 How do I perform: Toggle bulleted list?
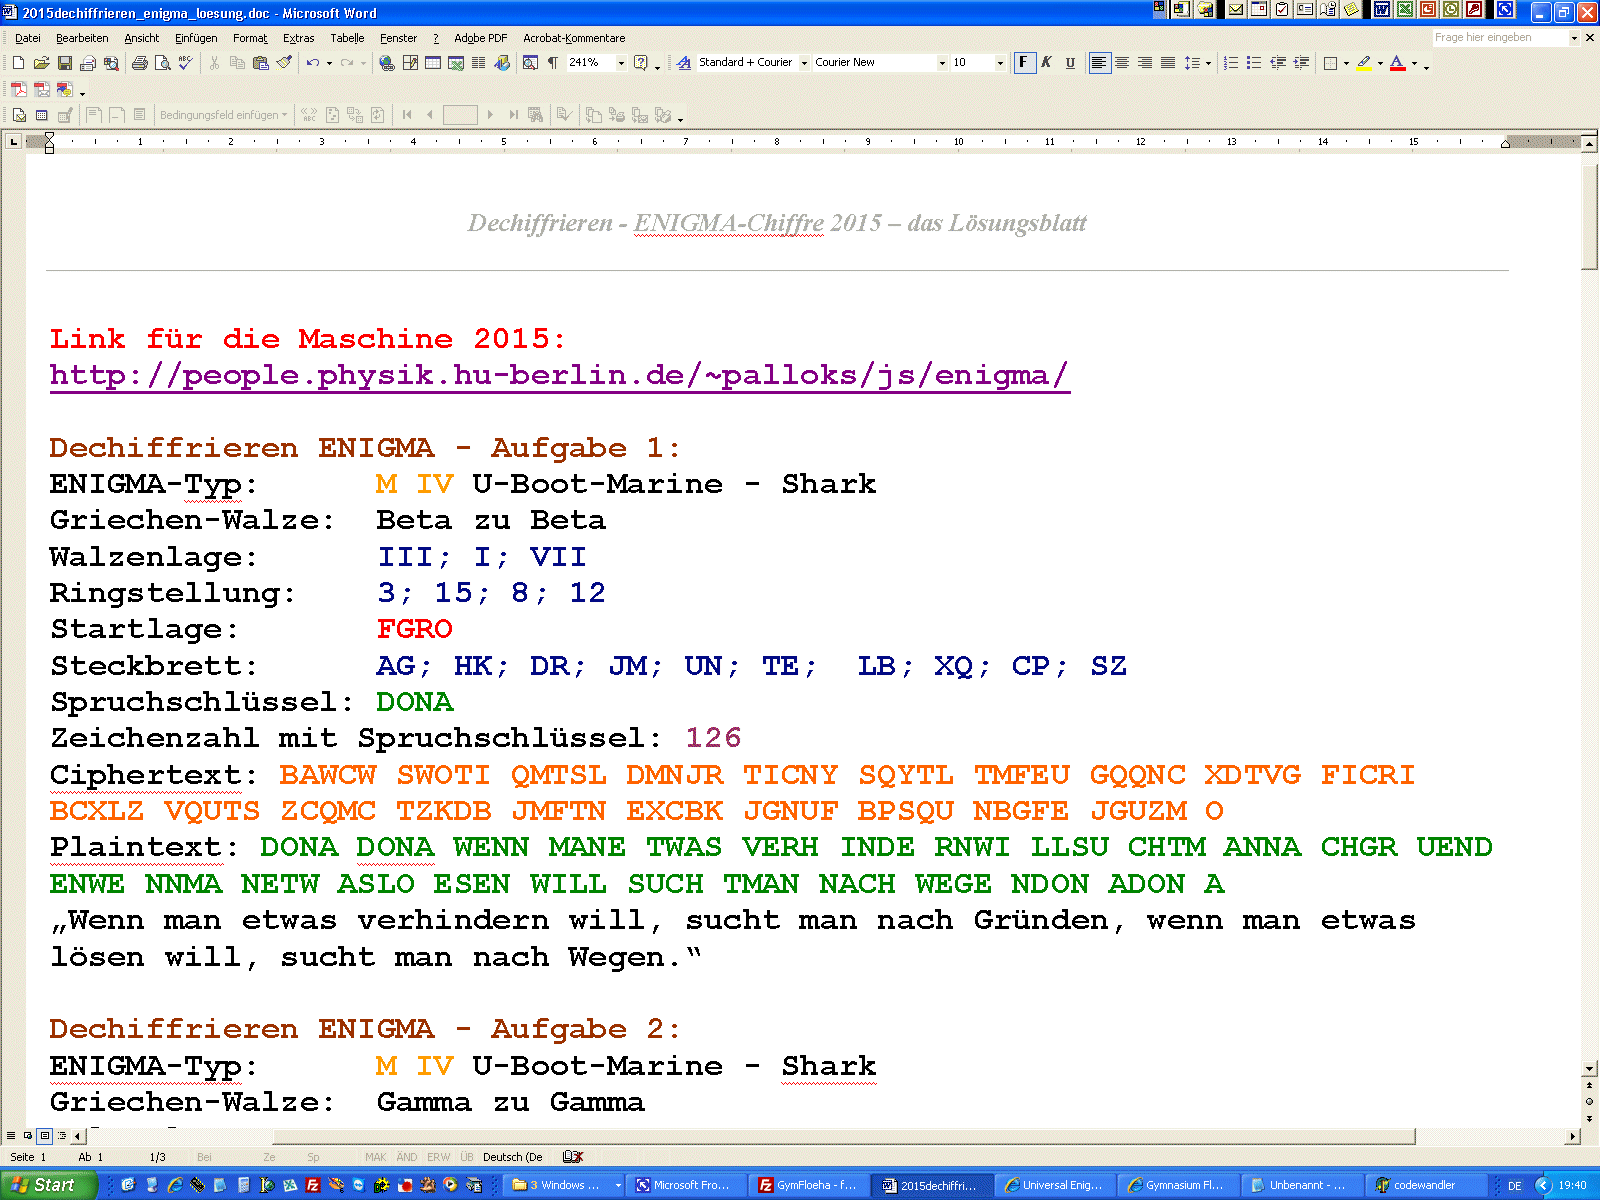pos(1254,63)
